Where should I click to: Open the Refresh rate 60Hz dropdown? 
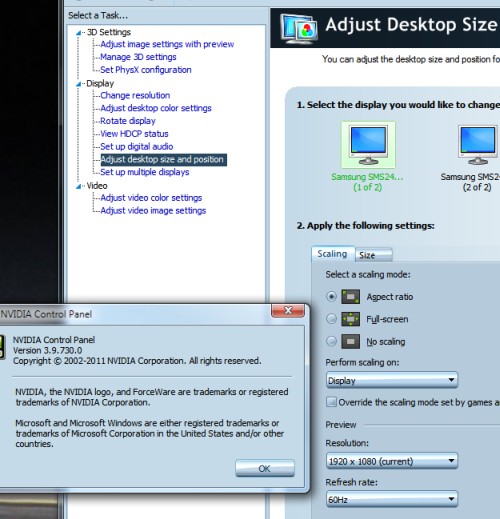point(392,499)
